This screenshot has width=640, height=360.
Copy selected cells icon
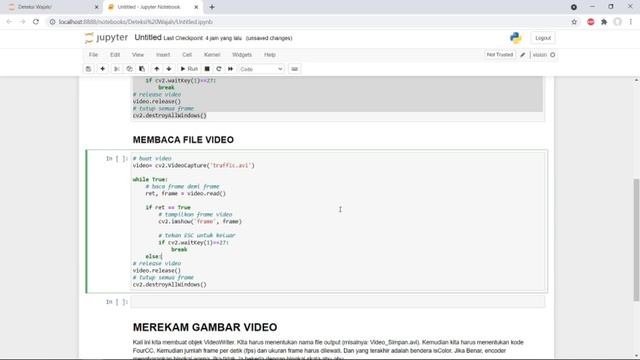[129, 69]
